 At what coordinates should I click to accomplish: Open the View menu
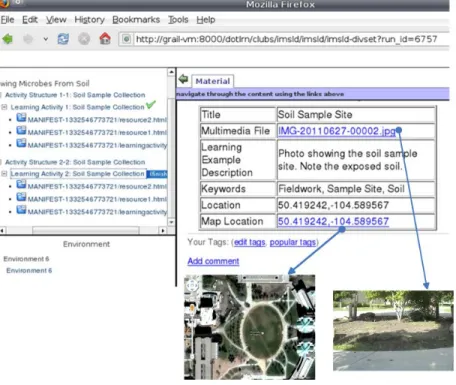coord(56,20)
